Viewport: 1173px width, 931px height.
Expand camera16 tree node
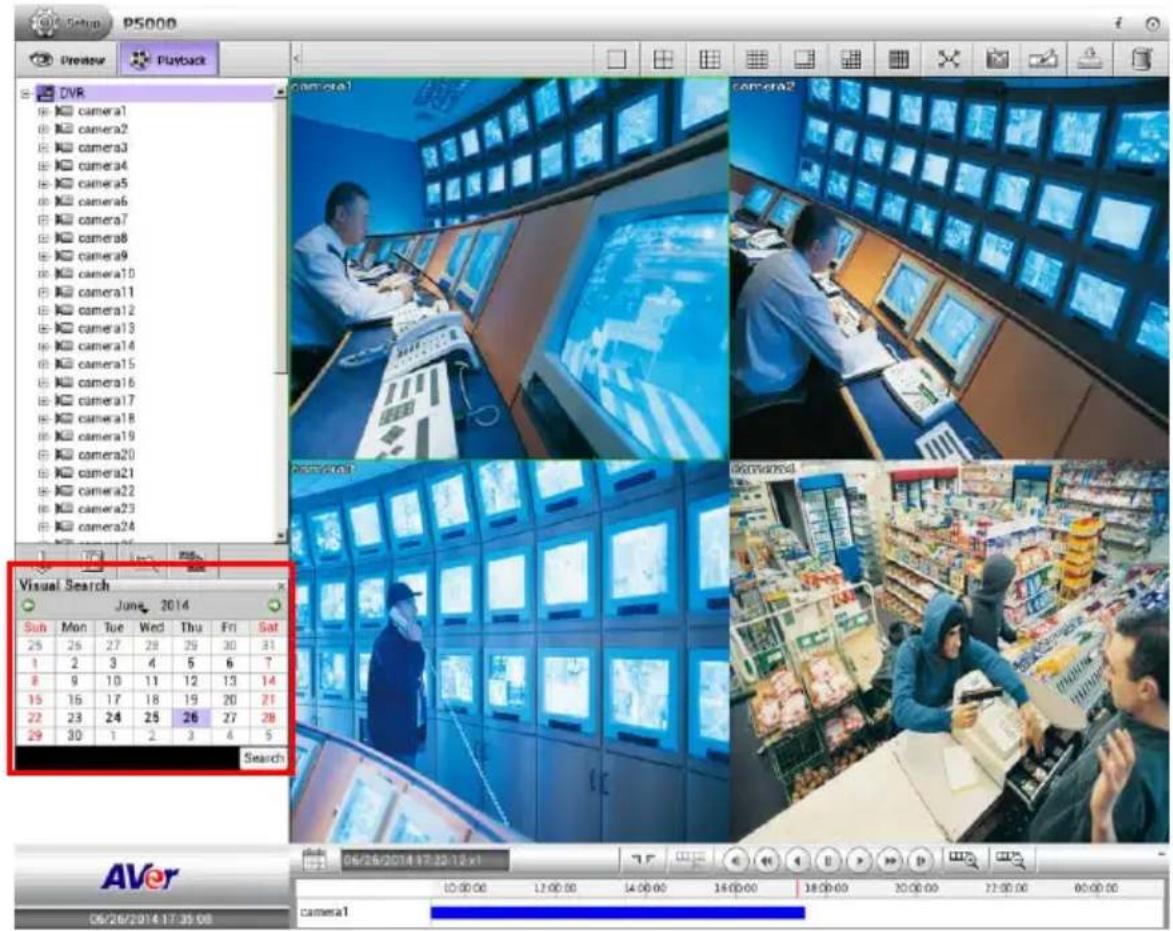coord(43,383)
